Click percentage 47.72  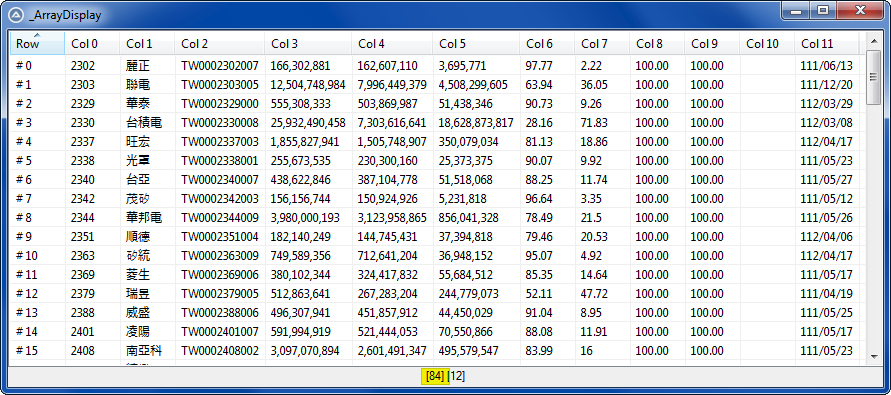coord(594,294)
